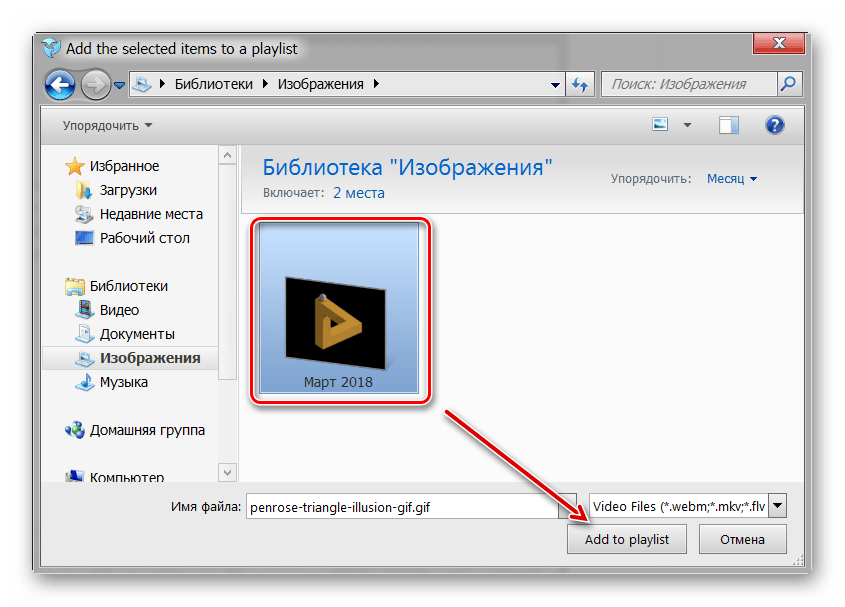Click the file name input field
The height and width of the screenshot is (607, 845).
(x=402, y=507)
